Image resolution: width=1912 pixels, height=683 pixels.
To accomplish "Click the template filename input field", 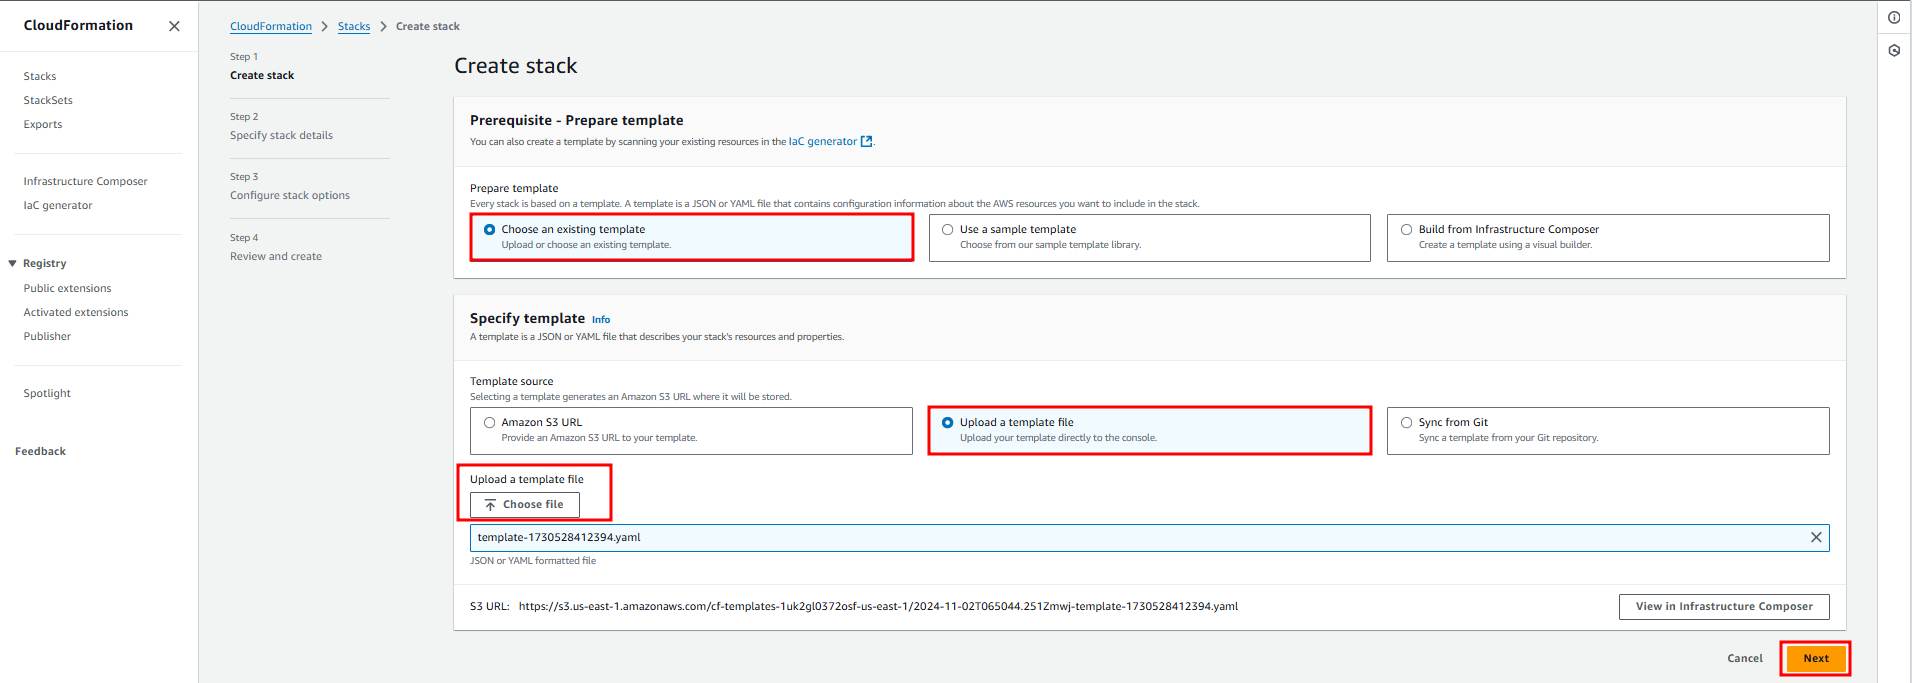I will click(x=1130, y=538).
